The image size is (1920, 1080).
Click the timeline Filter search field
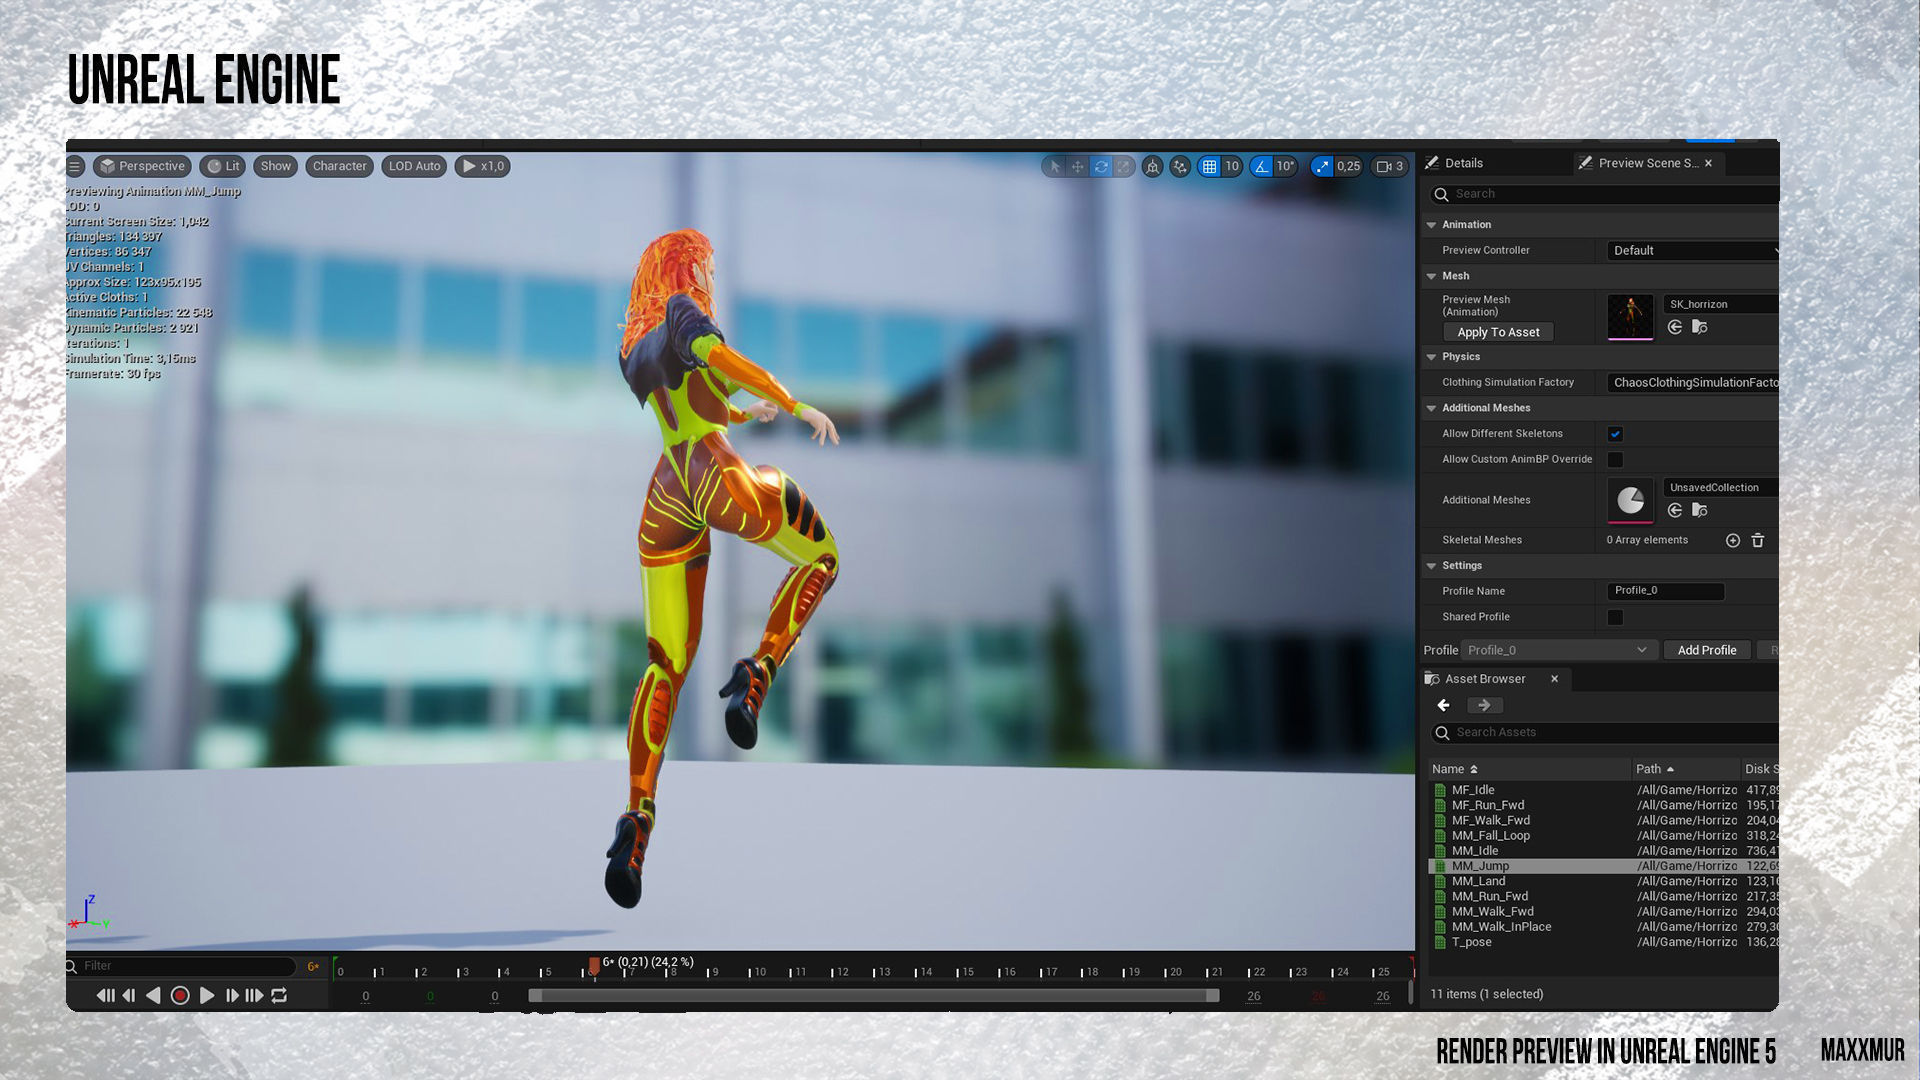pyautogui.click(x=183, y=966)
